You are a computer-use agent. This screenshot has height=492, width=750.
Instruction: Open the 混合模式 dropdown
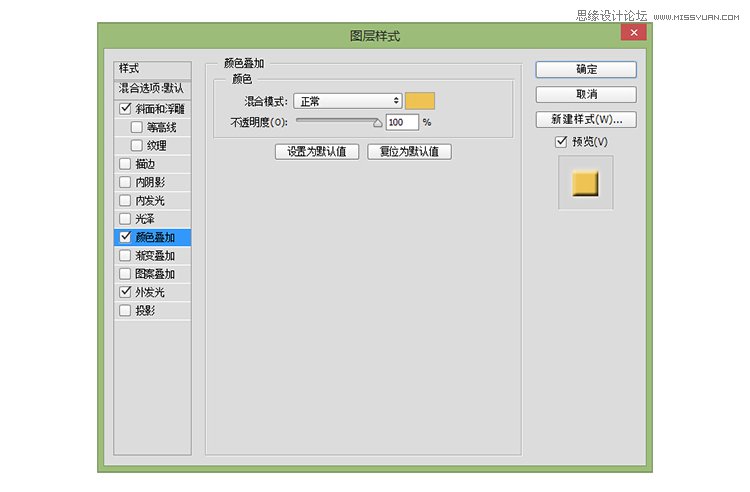coord(348,101)
